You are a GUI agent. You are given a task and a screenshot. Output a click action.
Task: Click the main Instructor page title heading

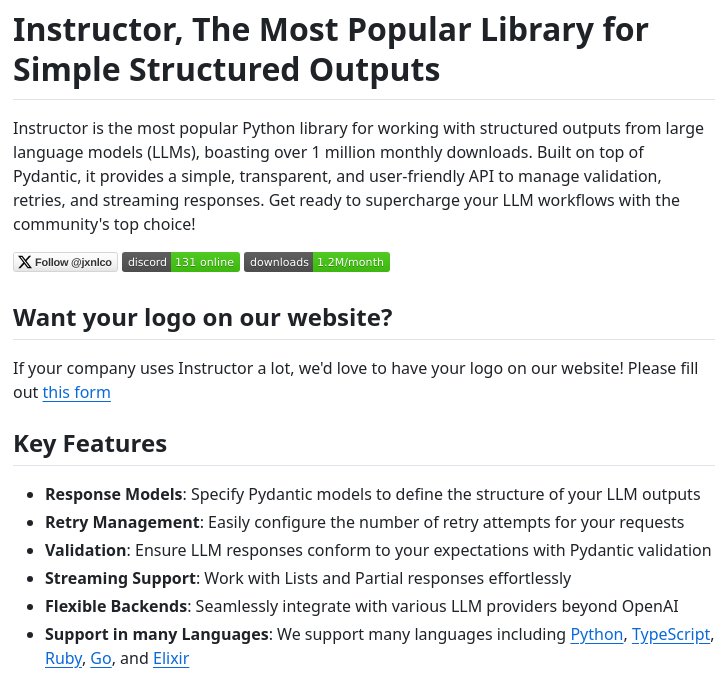(330, 50)
